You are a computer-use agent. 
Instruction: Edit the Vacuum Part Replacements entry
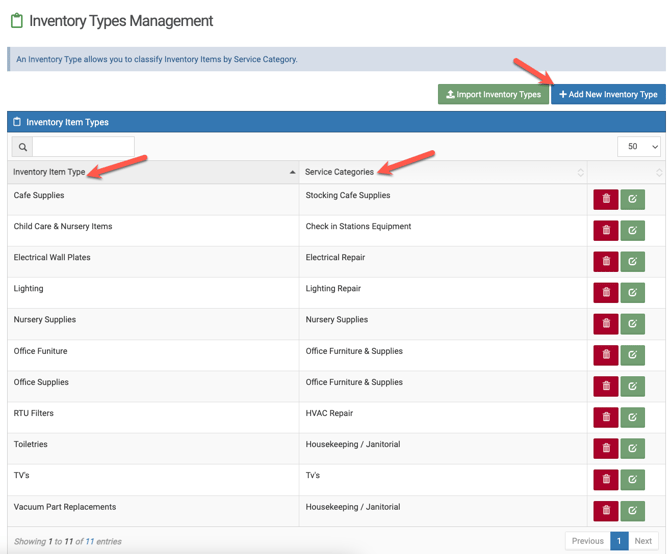[x=632, y=510]
